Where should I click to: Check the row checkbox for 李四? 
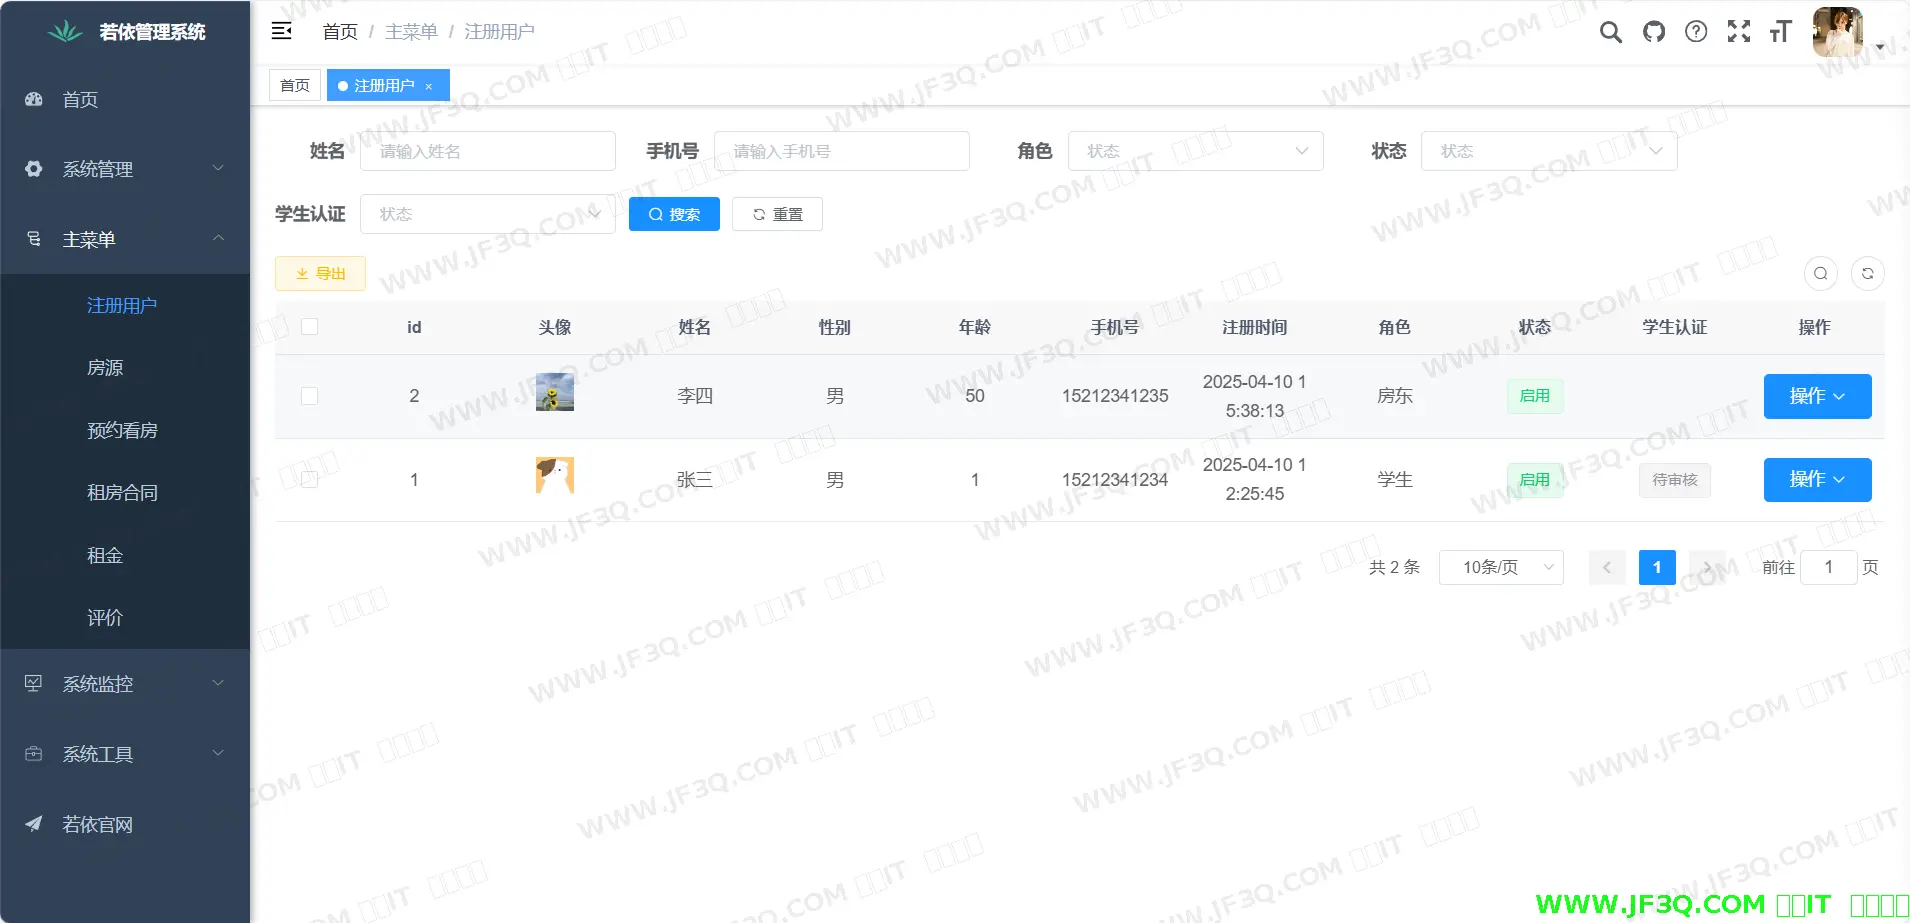click(x=310, y=396)
